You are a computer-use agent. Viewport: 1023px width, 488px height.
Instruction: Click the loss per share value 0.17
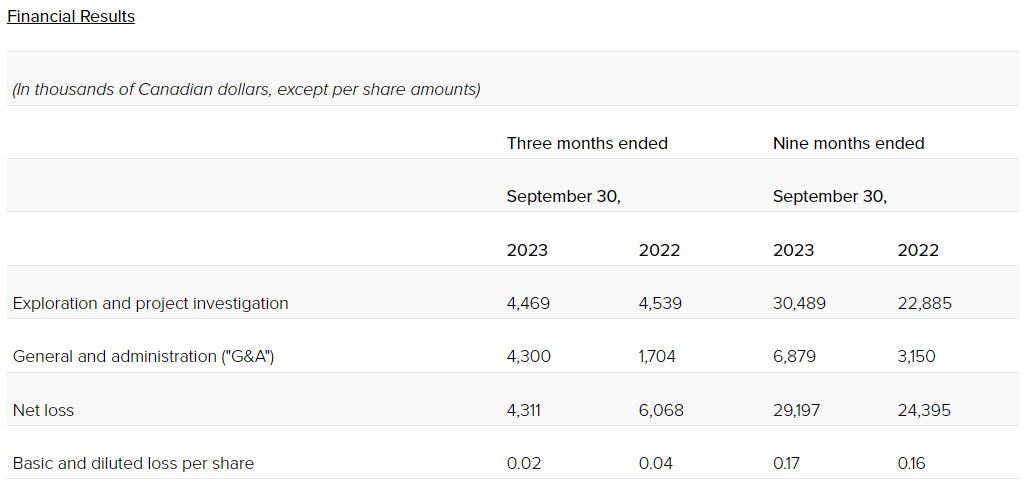(788, 463)
